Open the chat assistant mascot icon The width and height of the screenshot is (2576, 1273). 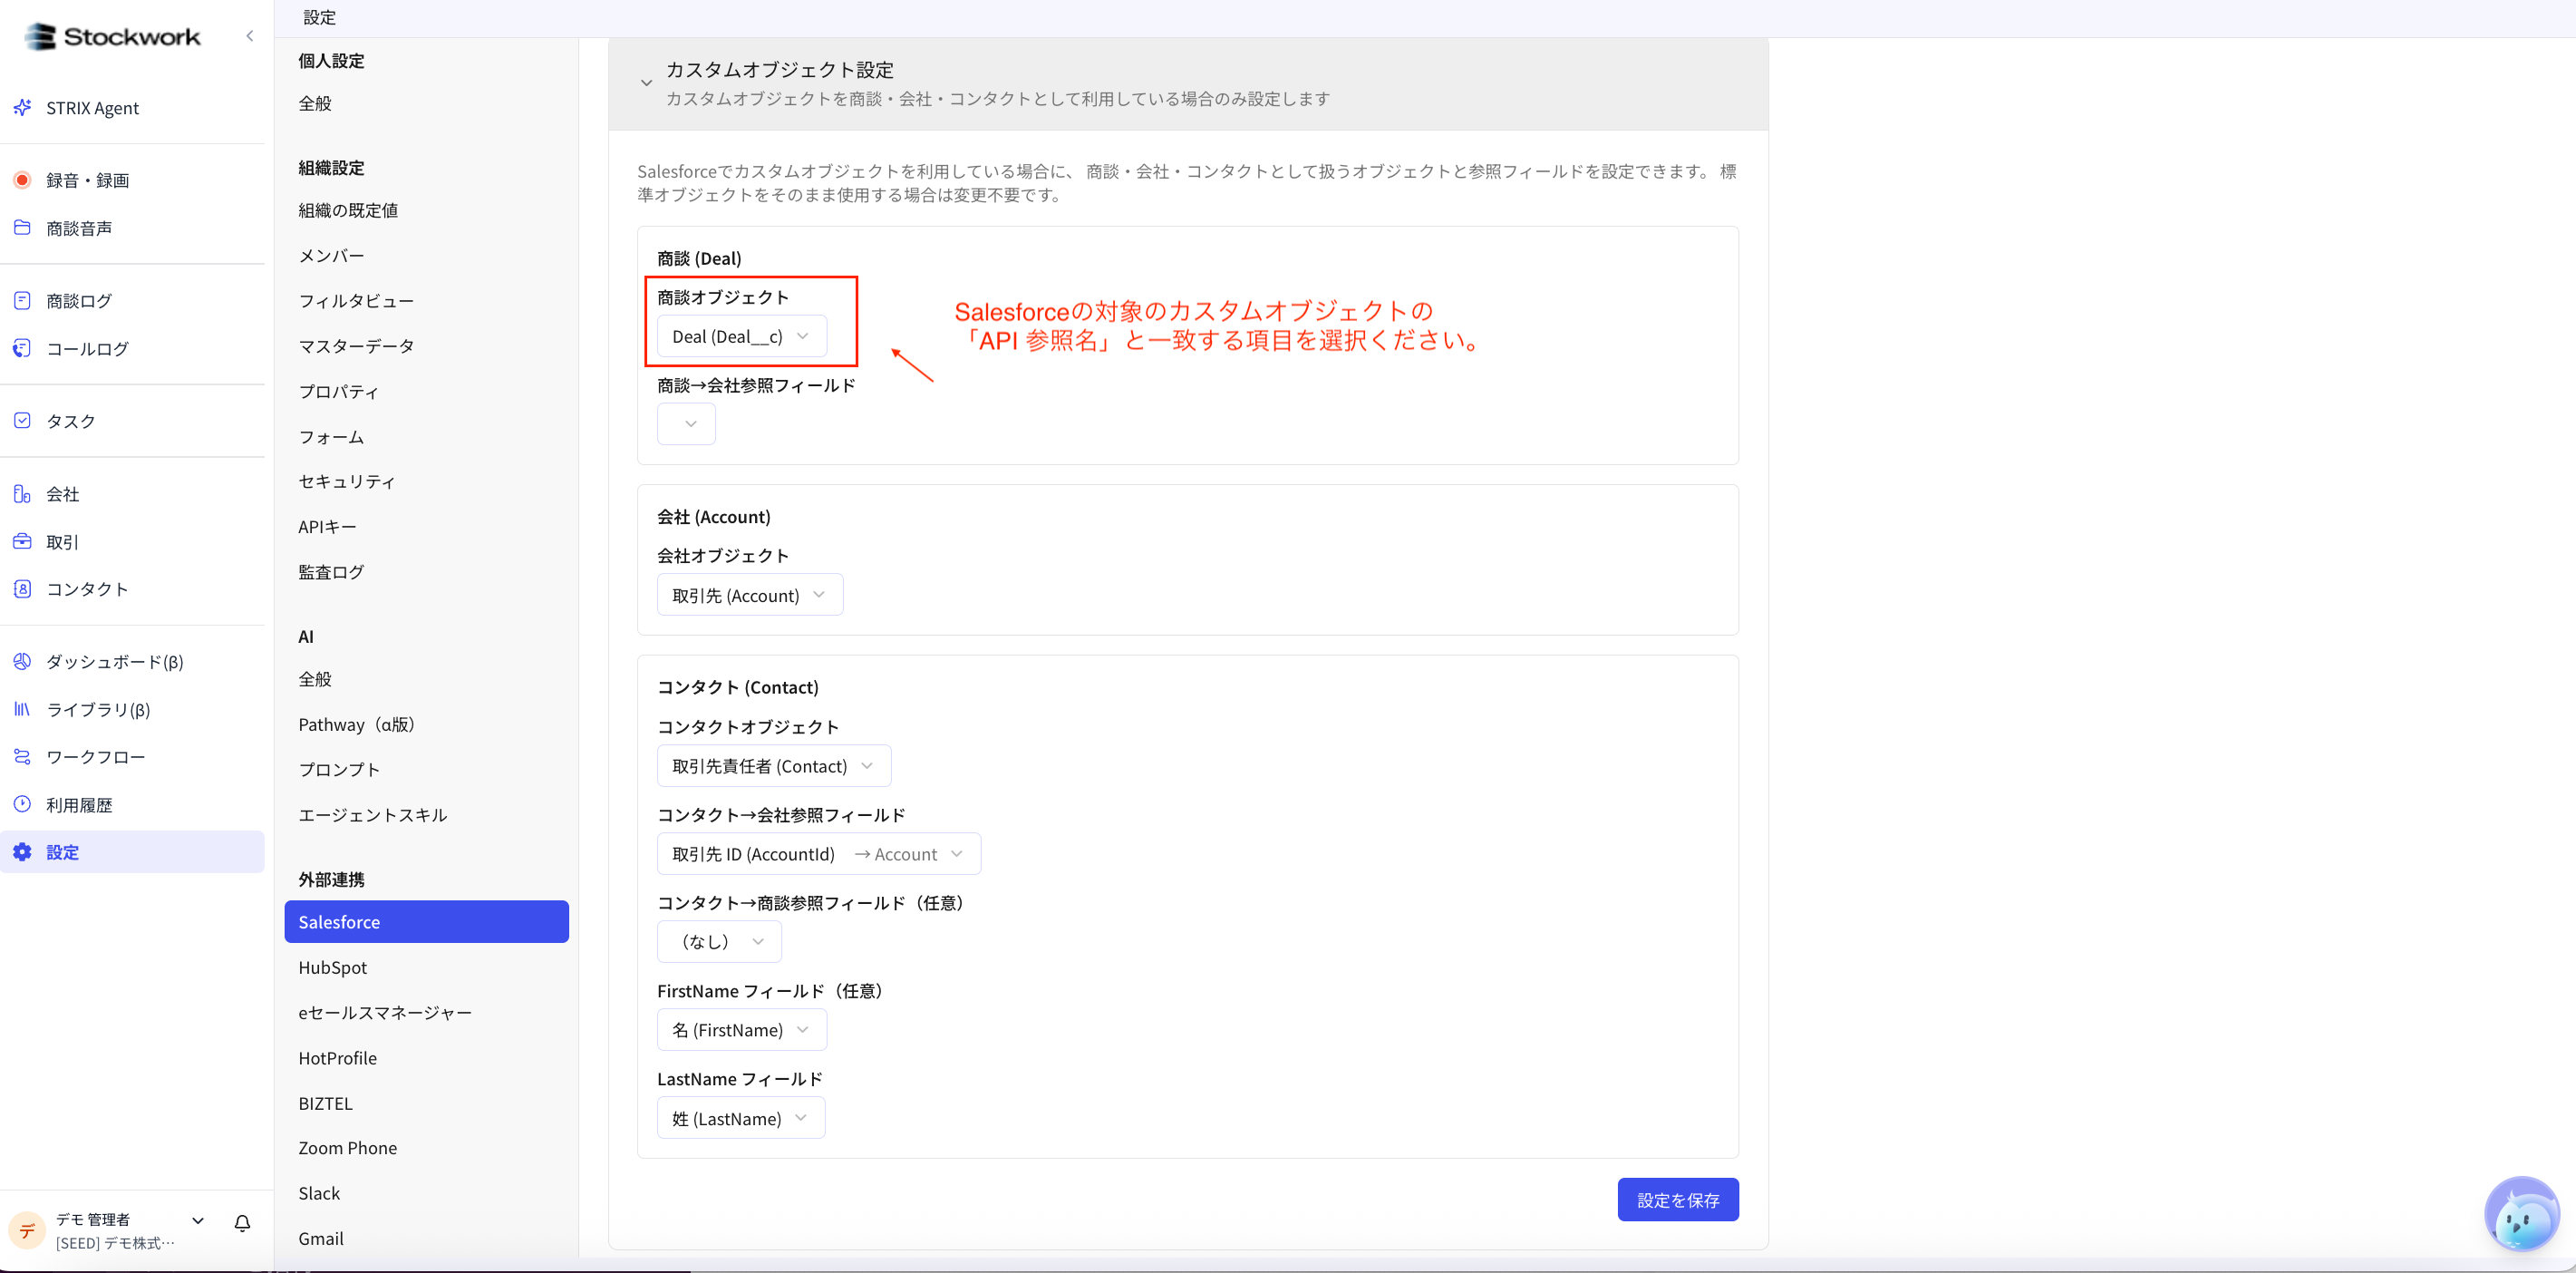click(x=2521, y=1214)
